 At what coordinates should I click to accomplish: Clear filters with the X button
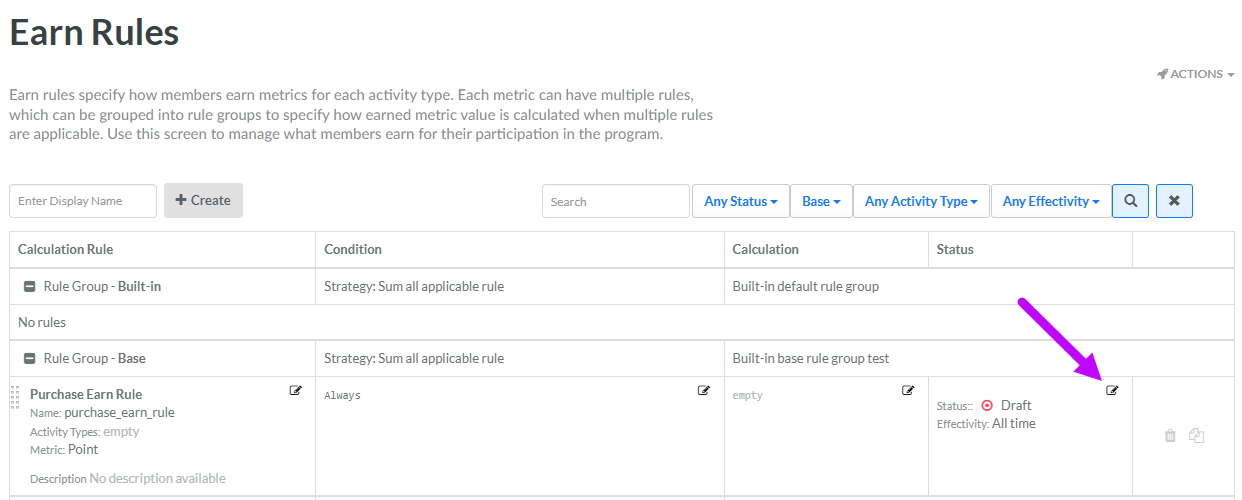click(1174, 201)
